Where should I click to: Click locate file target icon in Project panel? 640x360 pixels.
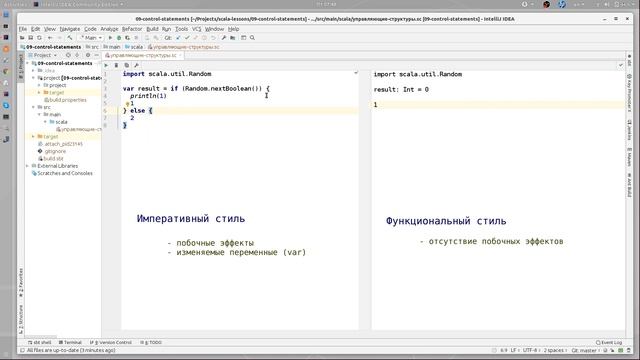(x=68, y=55)
